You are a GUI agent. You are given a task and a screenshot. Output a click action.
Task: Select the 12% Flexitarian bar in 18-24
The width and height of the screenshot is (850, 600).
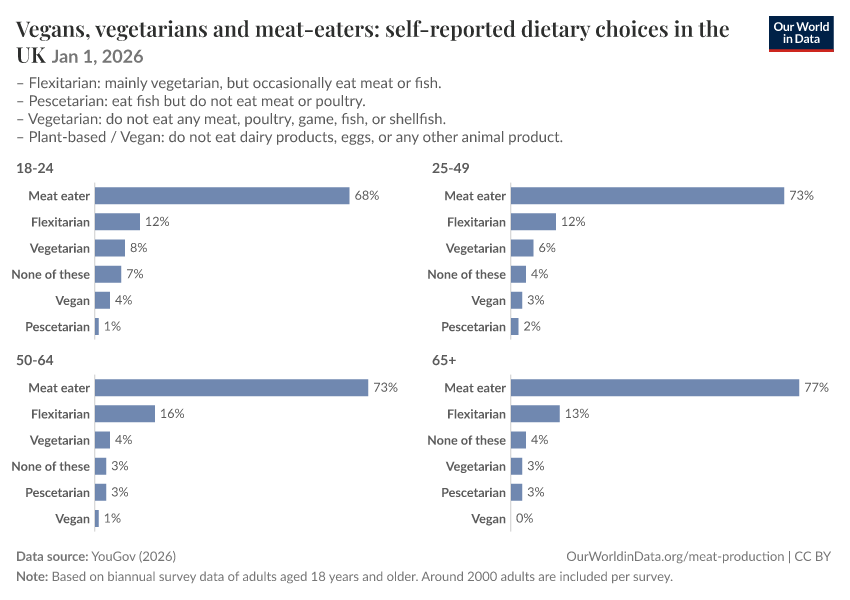[117, 222]
